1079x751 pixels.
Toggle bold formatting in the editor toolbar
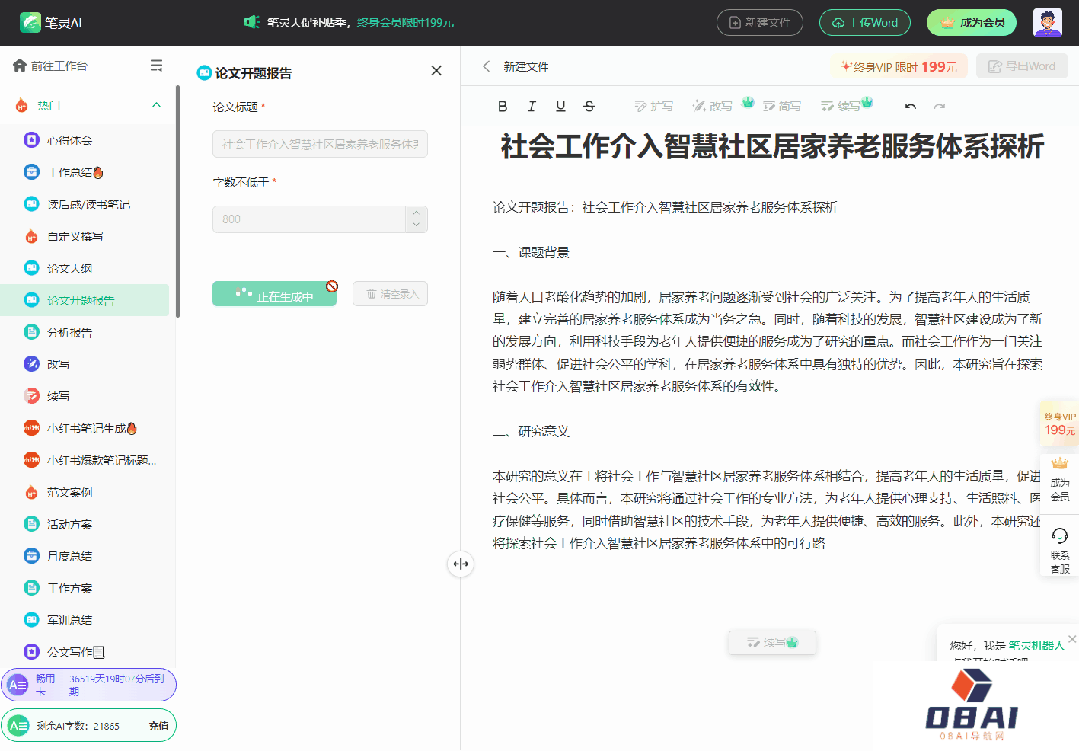(503, 105)
